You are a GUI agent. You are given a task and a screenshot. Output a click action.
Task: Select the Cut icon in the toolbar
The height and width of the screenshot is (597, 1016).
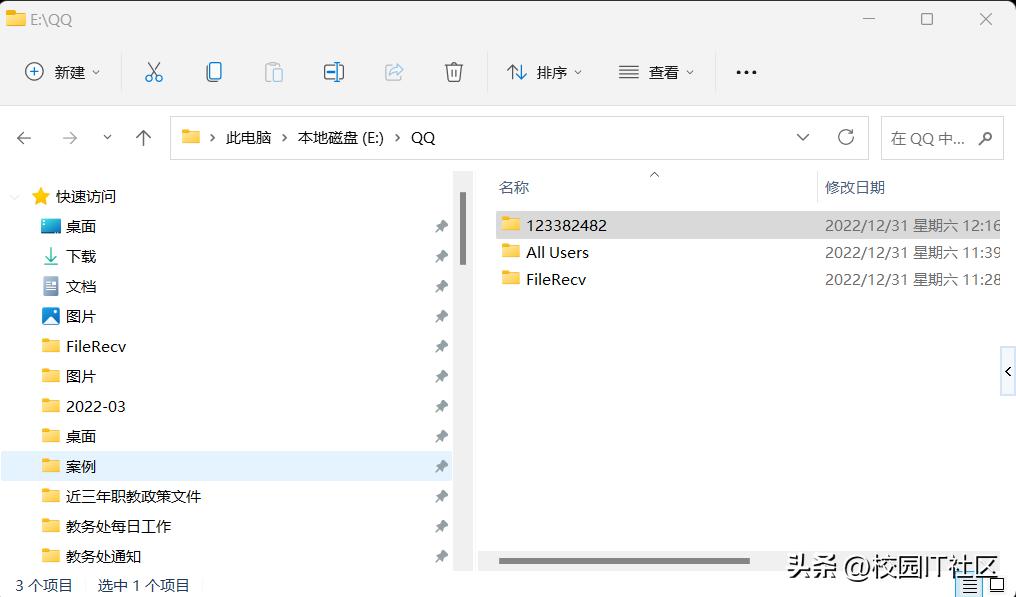153,71
